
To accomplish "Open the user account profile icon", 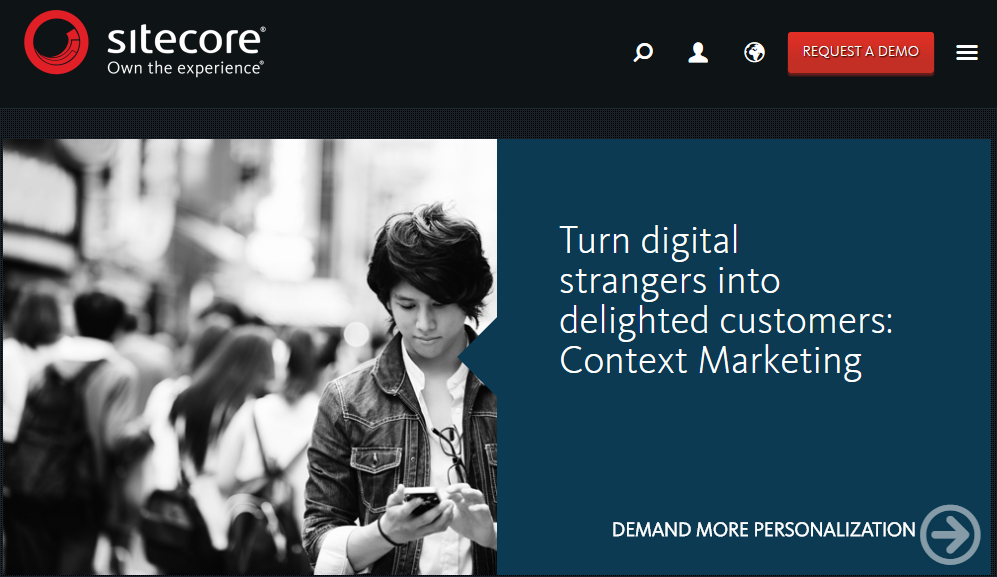I will tap(698, 52).
